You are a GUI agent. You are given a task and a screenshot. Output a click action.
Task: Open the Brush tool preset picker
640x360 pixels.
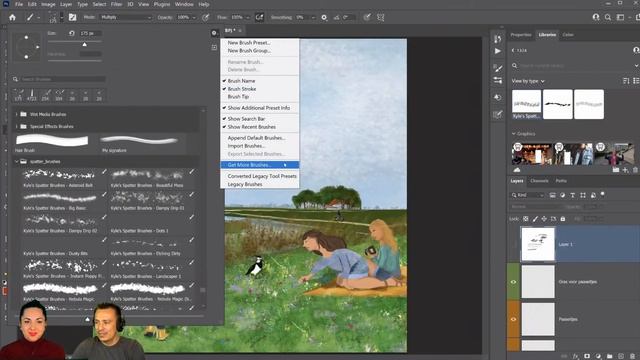coord(33,18)
